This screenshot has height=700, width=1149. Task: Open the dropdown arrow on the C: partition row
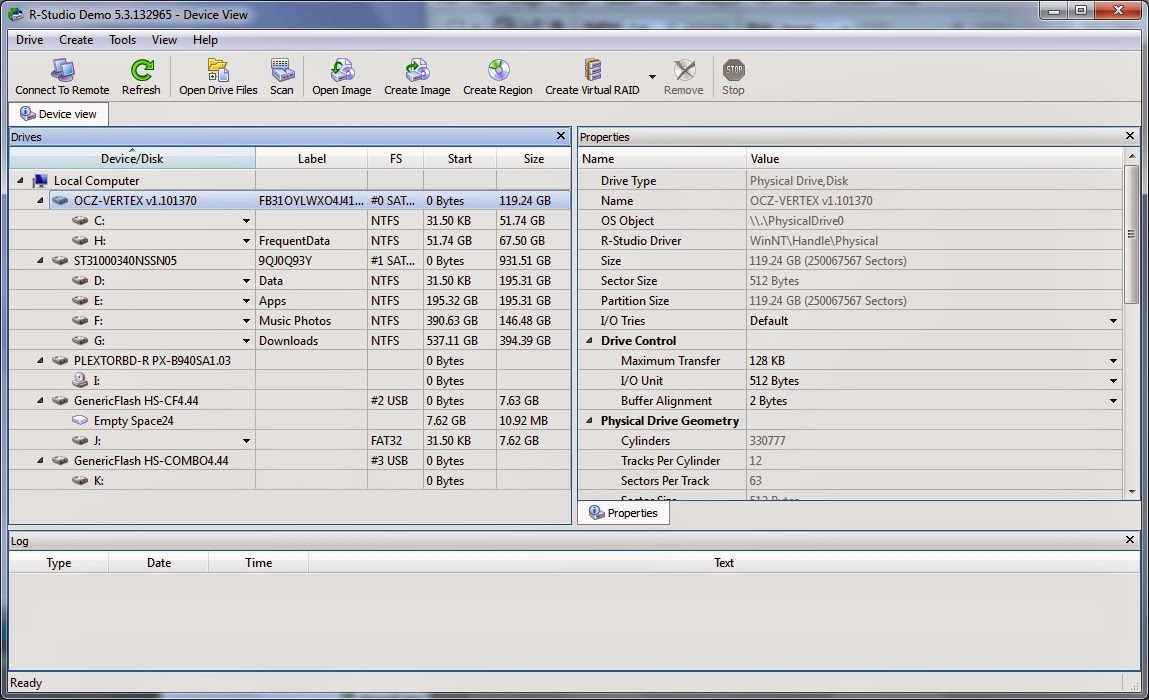pos(246,221)
